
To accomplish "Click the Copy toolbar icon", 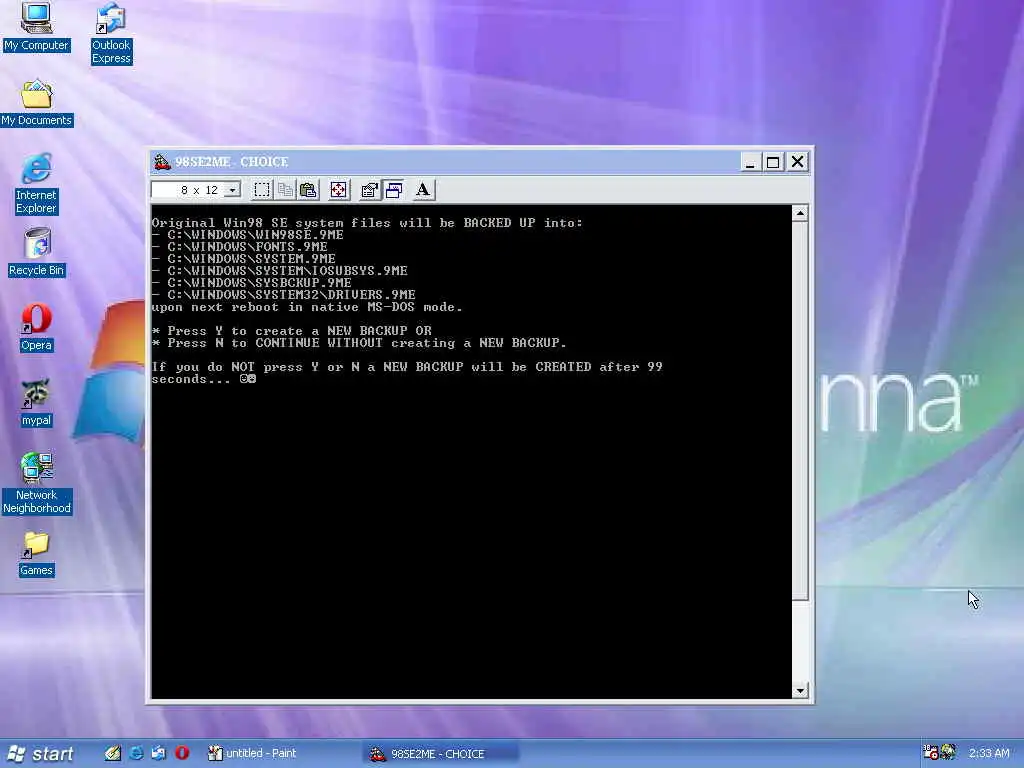I will coord(285,190).
